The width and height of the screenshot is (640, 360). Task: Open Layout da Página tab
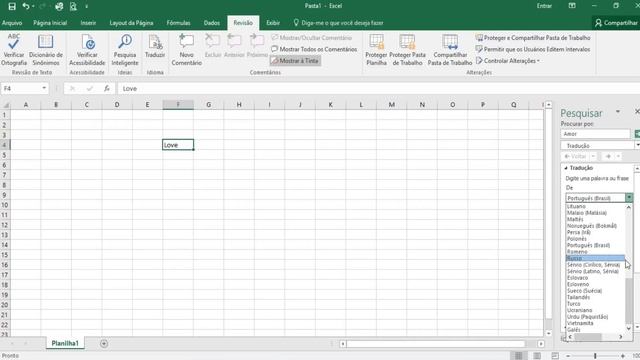(x=131, y=23)
